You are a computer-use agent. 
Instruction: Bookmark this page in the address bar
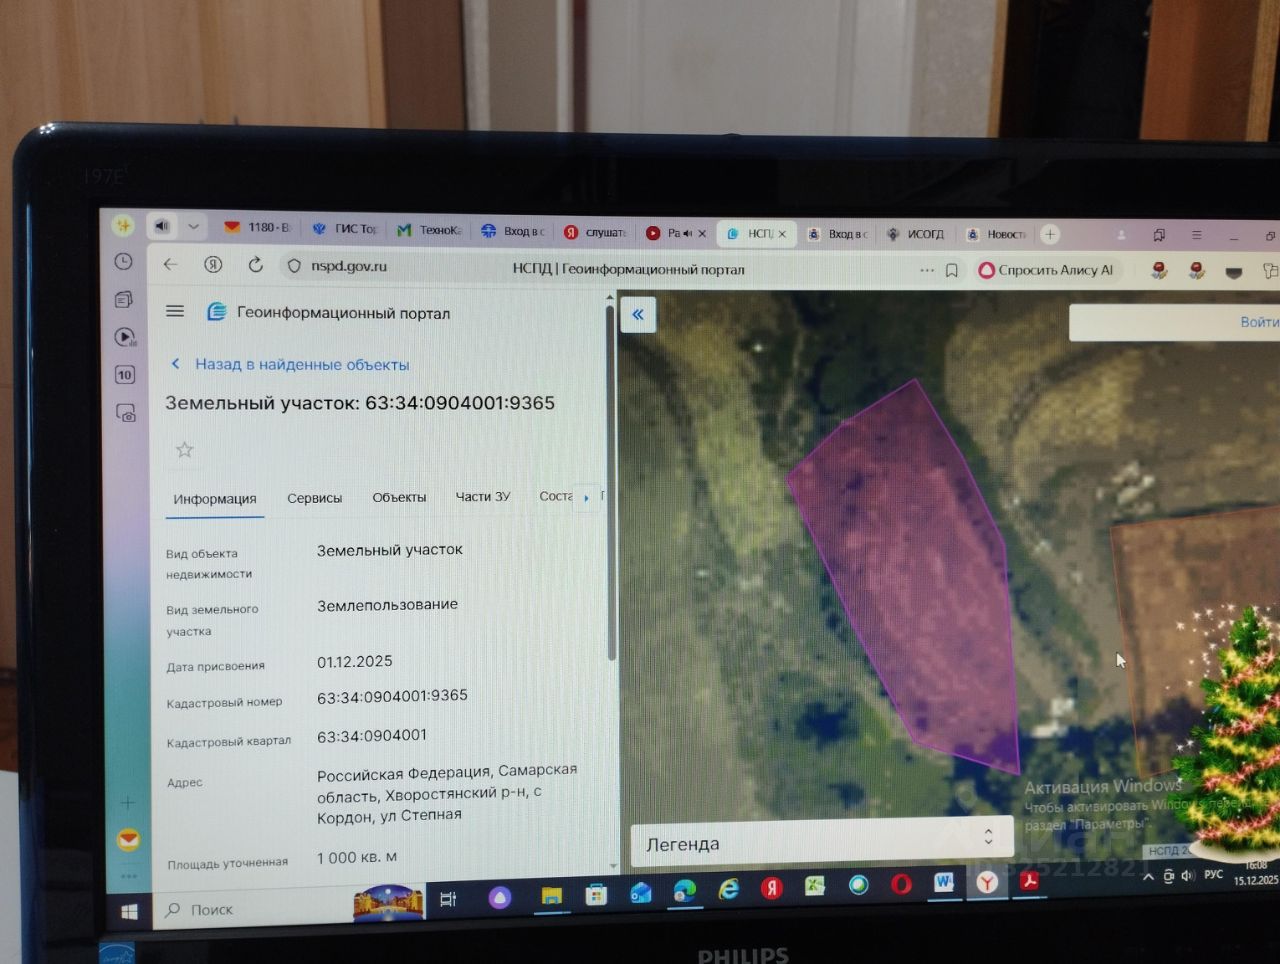pyautogui.click(x=952, y=270)
